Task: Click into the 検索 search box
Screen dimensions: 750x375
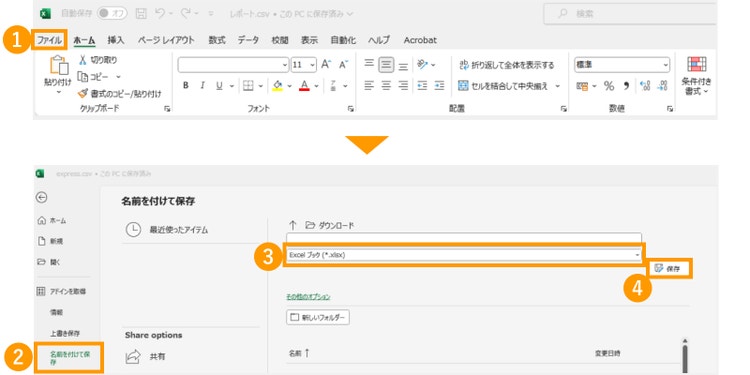Action: [x=630, y=14]
